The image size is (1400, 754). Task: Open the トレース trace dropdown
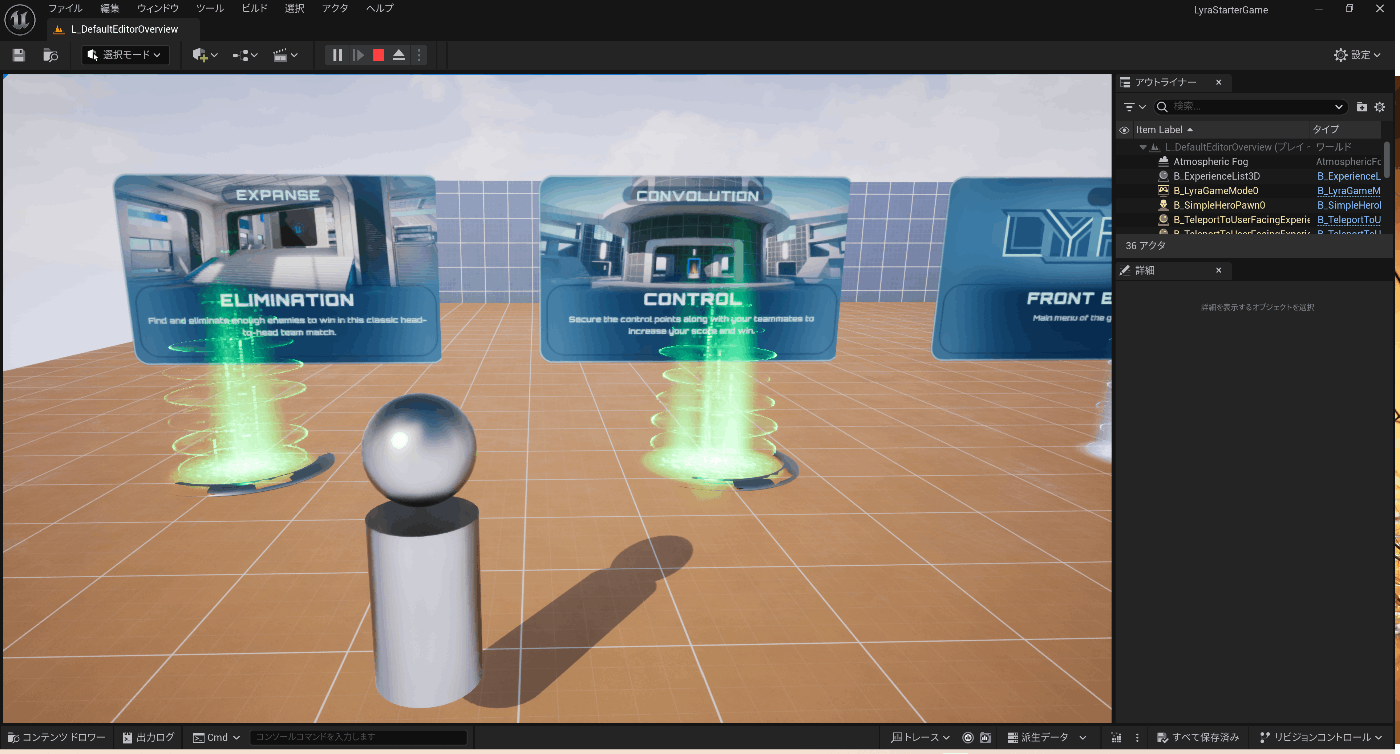[x=921, y=737]
